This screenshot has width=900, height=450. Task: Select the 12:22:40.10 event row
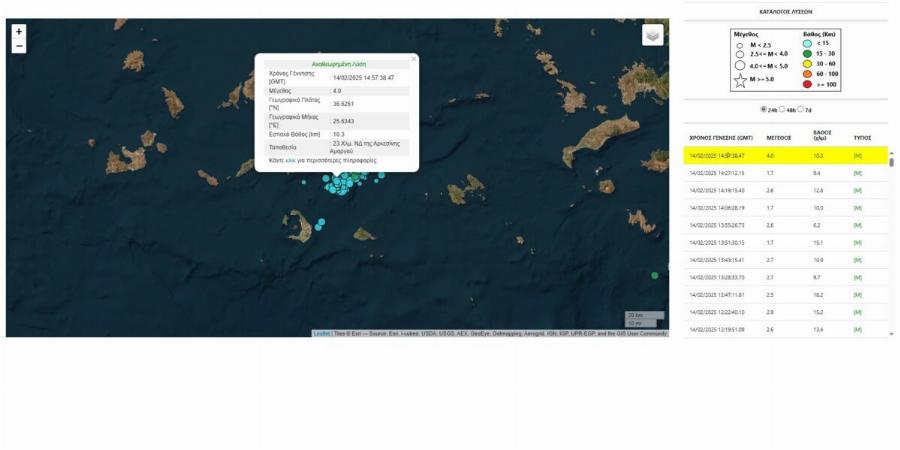pos(786,312)
